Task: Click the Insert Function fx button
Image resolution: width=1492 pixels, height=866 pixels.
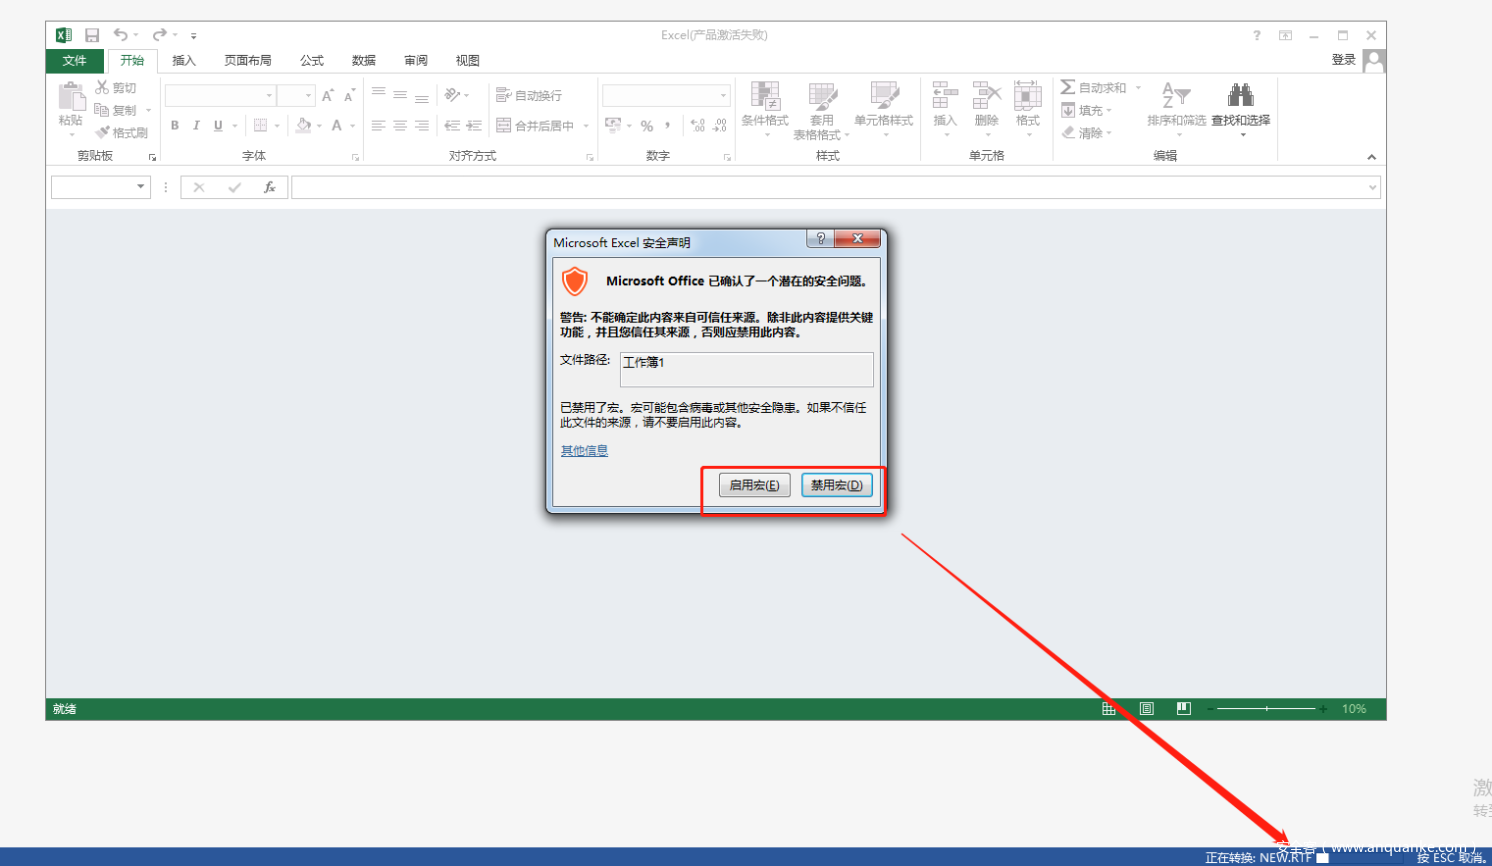Action: pos(269,187)
